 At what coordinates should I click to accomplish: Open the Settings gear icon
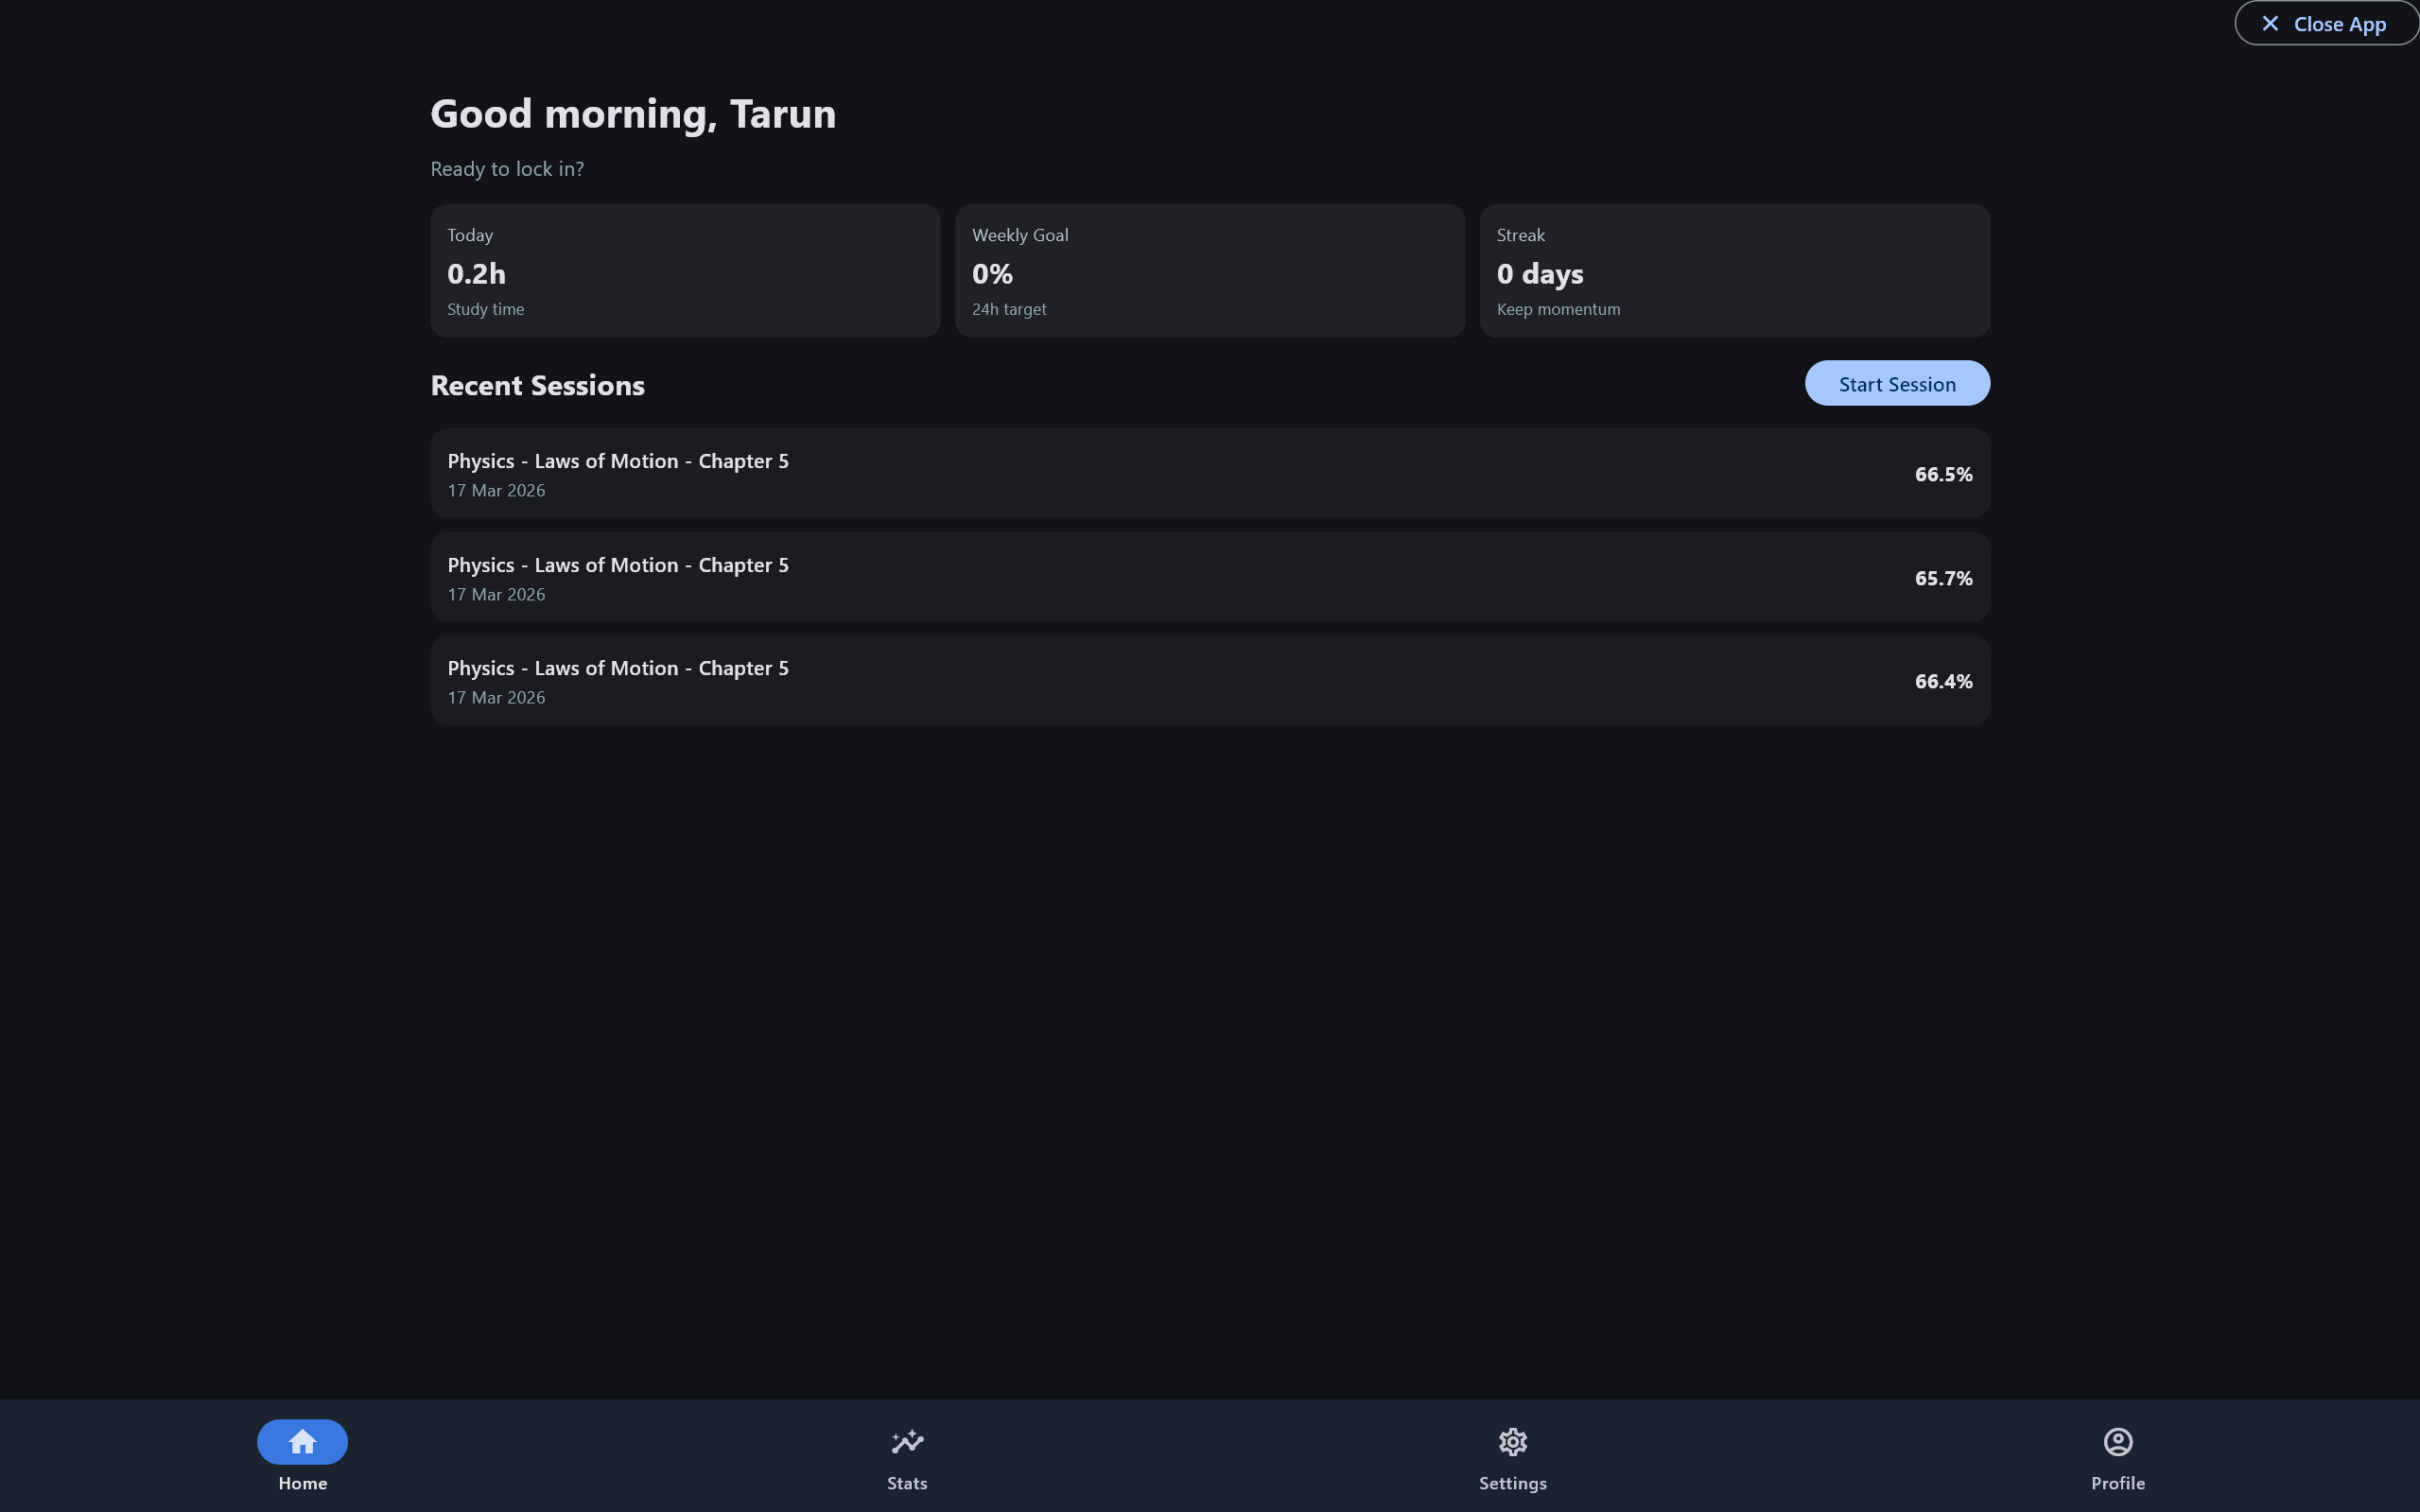(x=1512, y=1441)
